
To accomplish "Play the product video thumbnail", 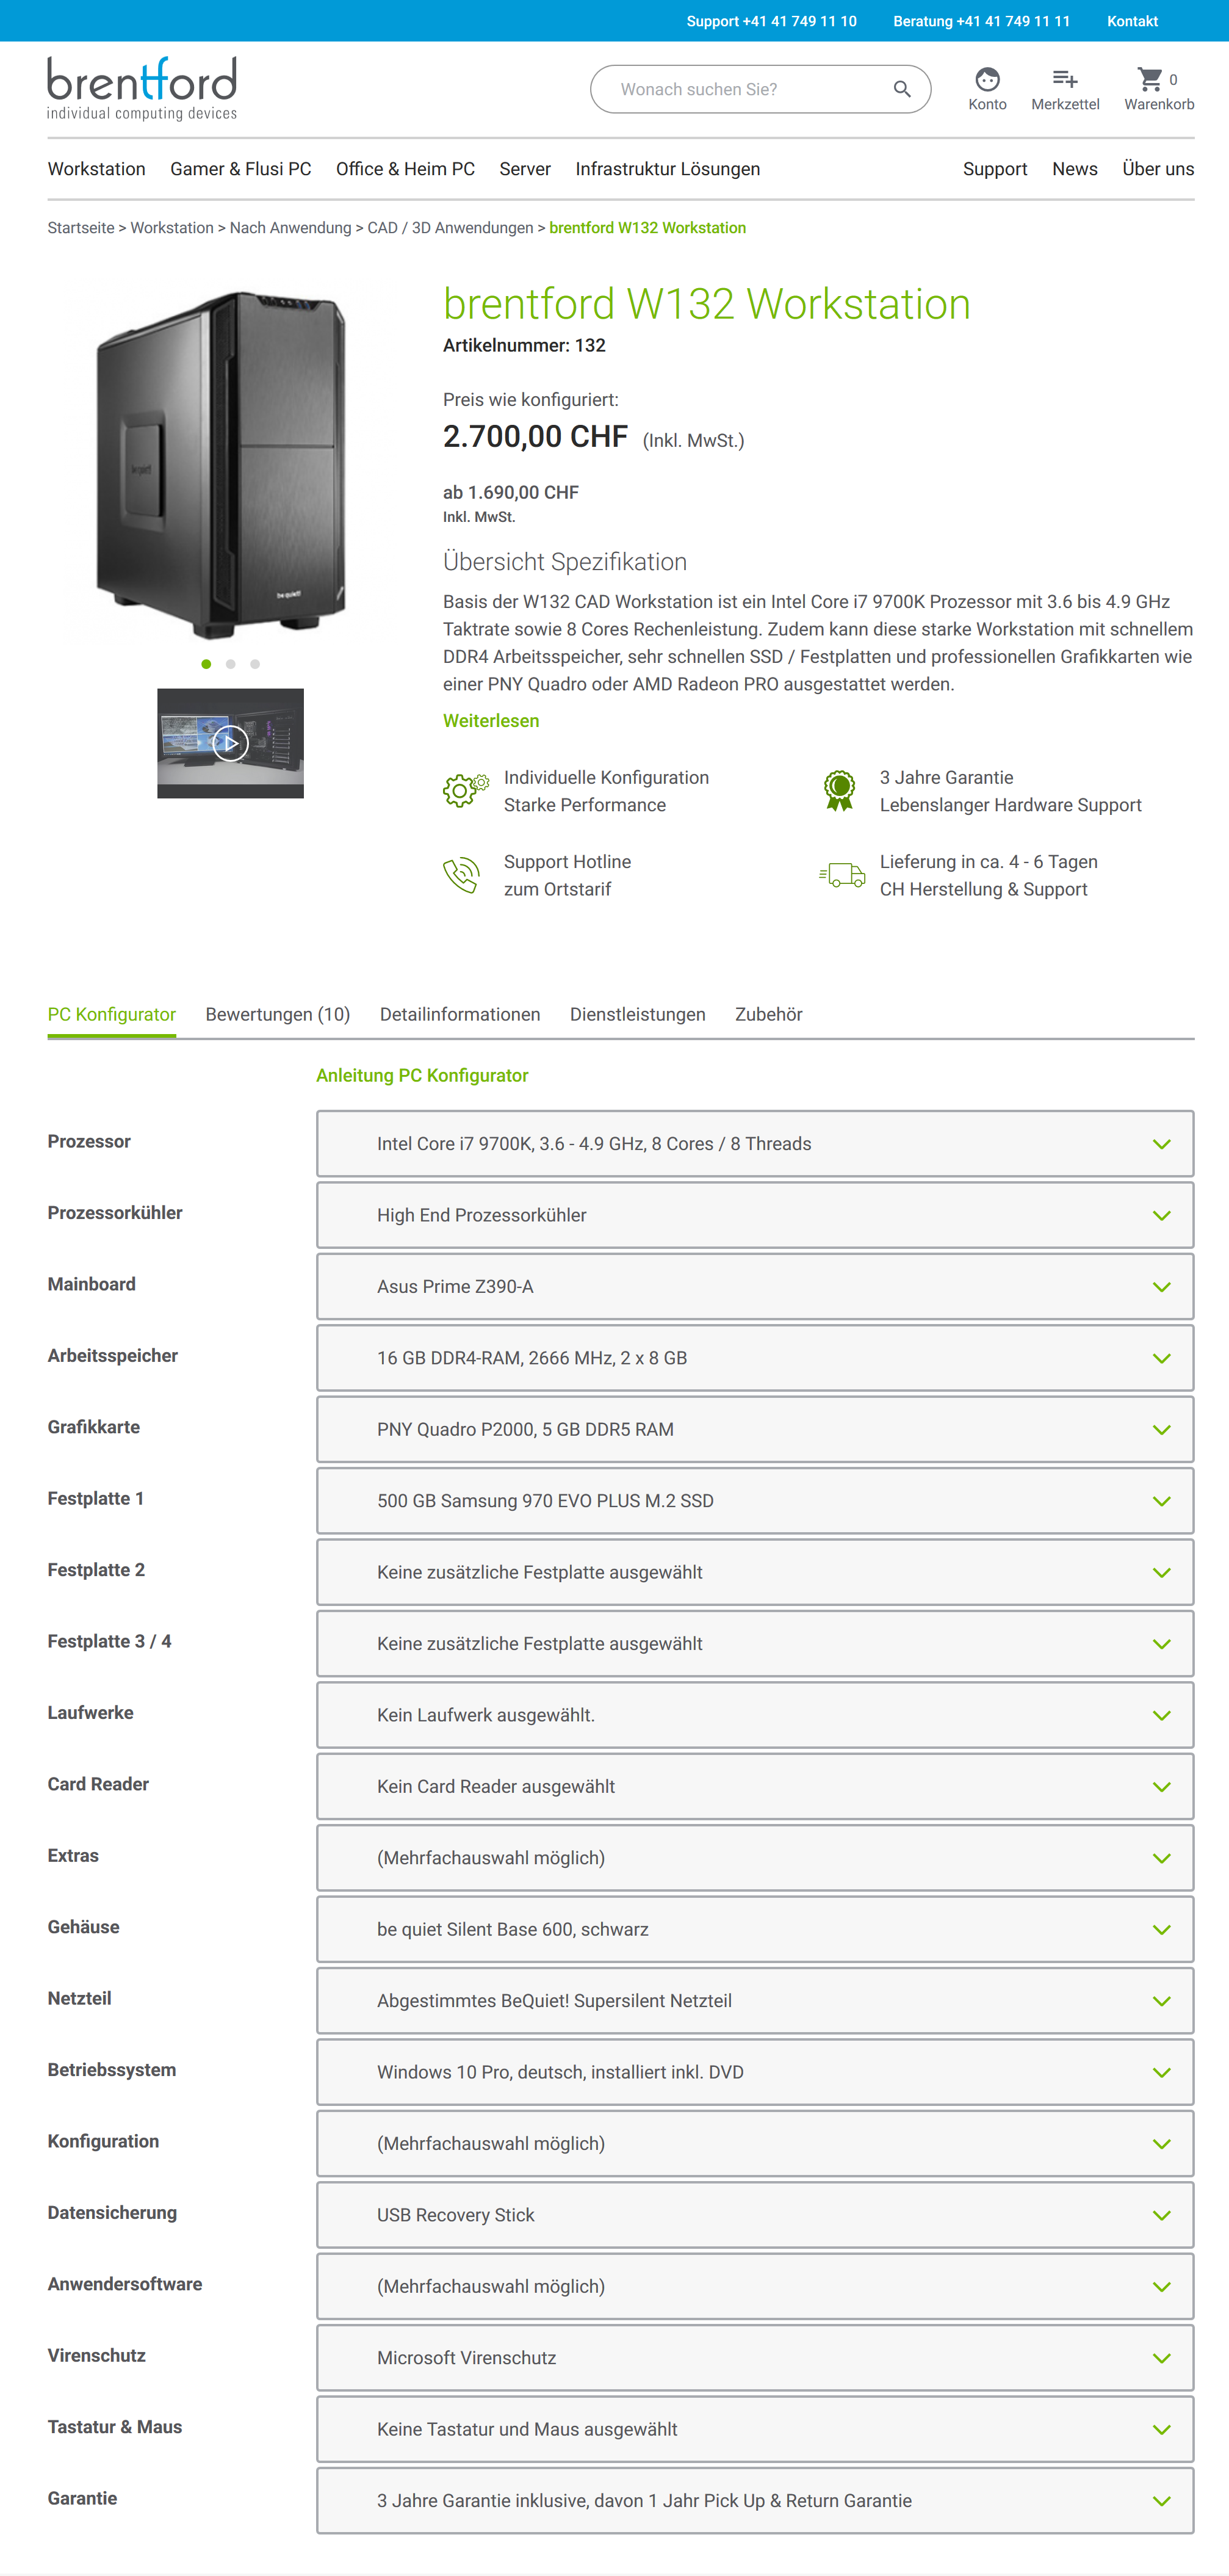I will tap(230, 743).
